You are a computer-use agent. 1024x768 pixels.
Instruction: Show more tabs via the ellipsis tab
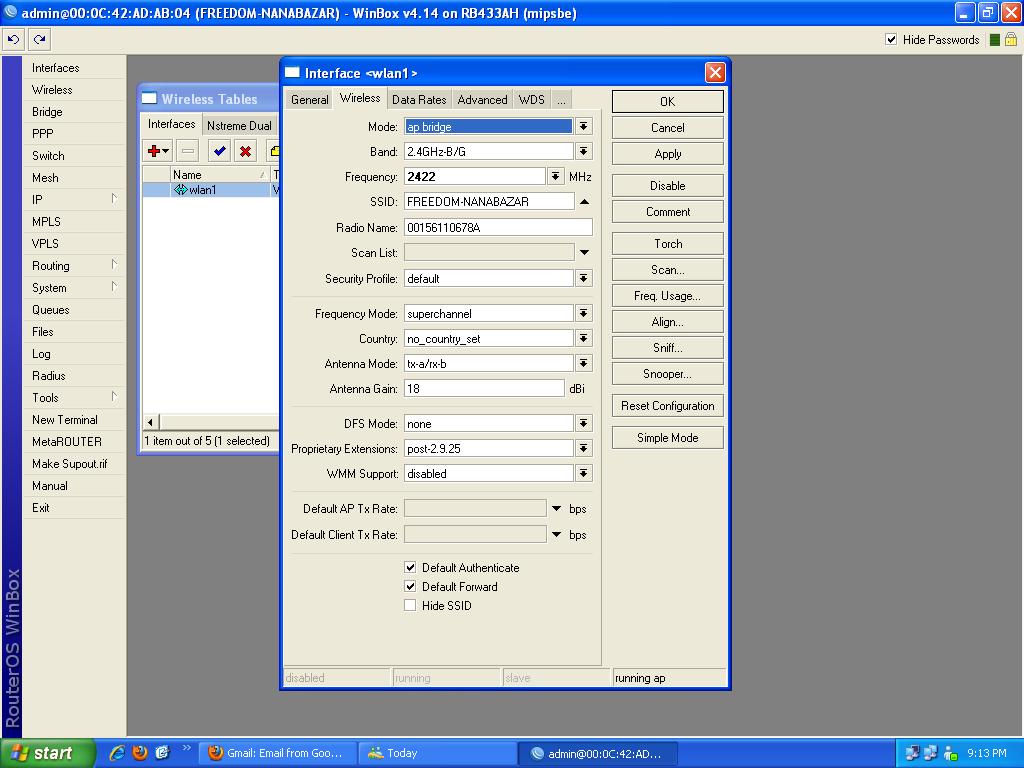click(561, 100)
